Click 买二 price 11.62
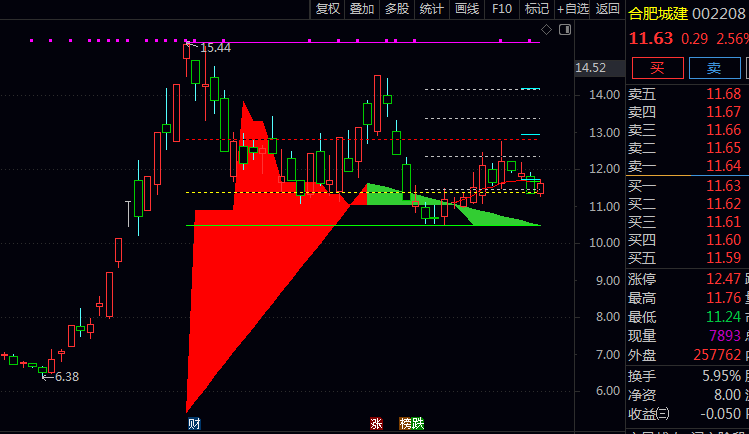 coord(724,204)
